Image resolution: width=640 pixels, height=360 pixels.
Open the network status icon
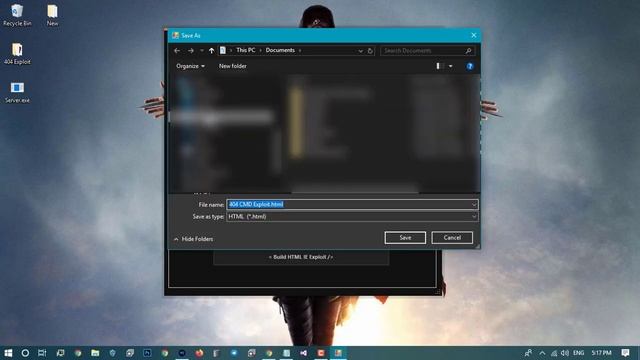pos(554,353)
